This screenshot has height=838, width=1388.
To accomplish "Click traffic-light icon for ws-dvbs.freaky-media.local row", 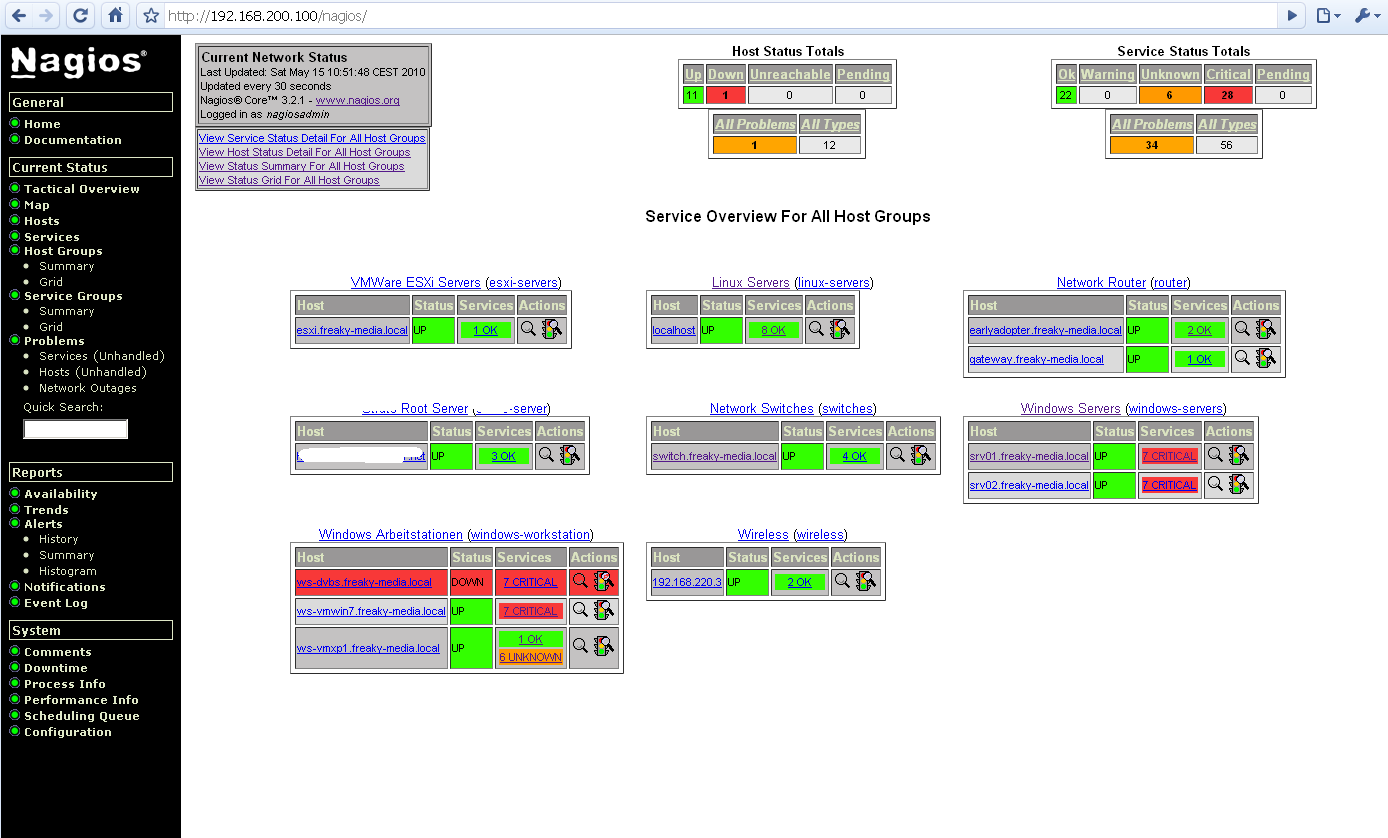I will pyautogui.click(x=603, y=582).
